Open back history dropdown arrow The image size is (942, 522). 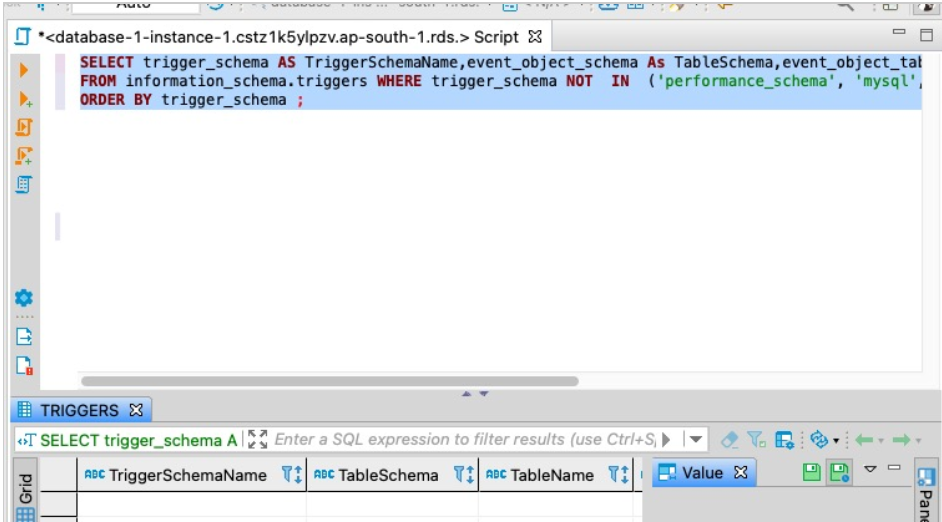(x=881, y=441)
